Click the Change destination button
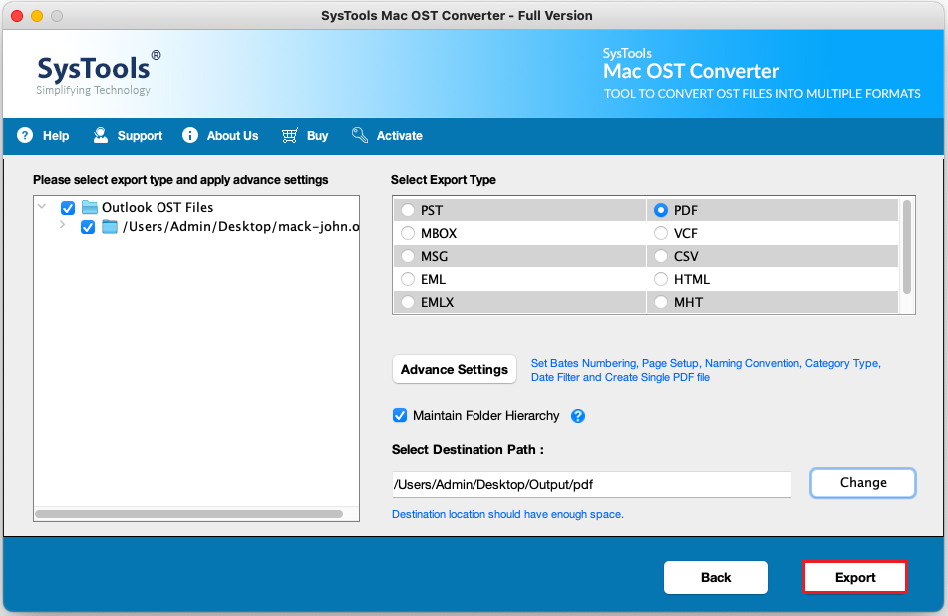The height and width of the screenshot is (616, 948). click(863, 483)
